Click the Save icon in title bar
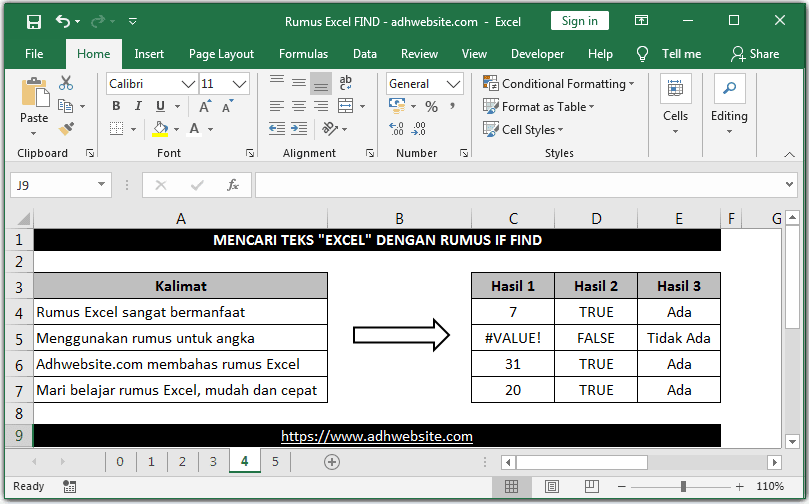This screenshot has height=504, width=809. tap(34, 22)
